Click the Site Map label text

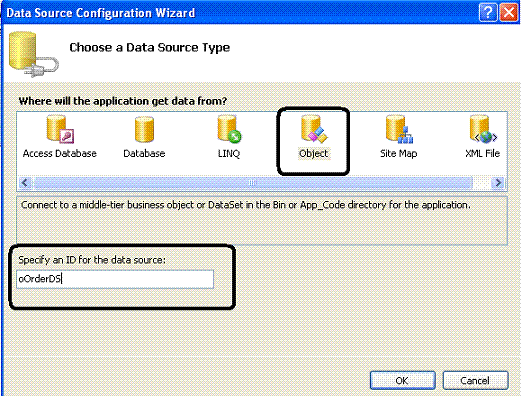(399, 153)
